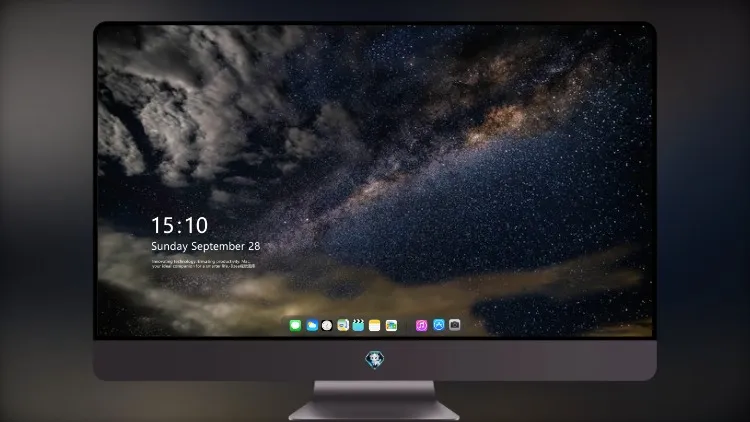Launch the pink iTunes music app

421,325
